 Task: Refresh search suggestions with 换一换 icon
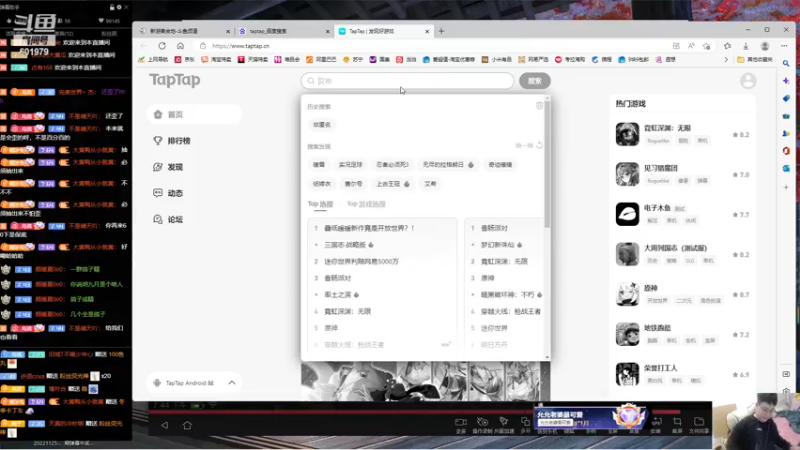point(539,145)
